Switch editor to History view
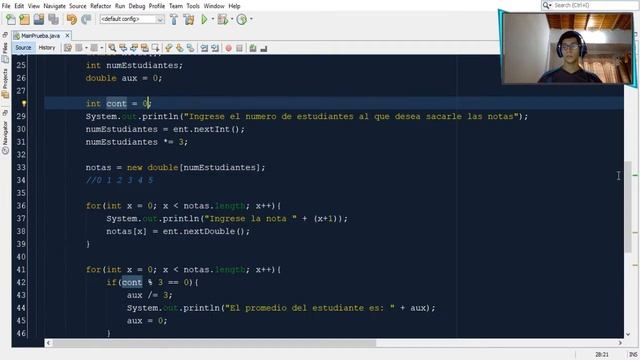Viewport: 640px width, 360px height. [x=47, y=48]
